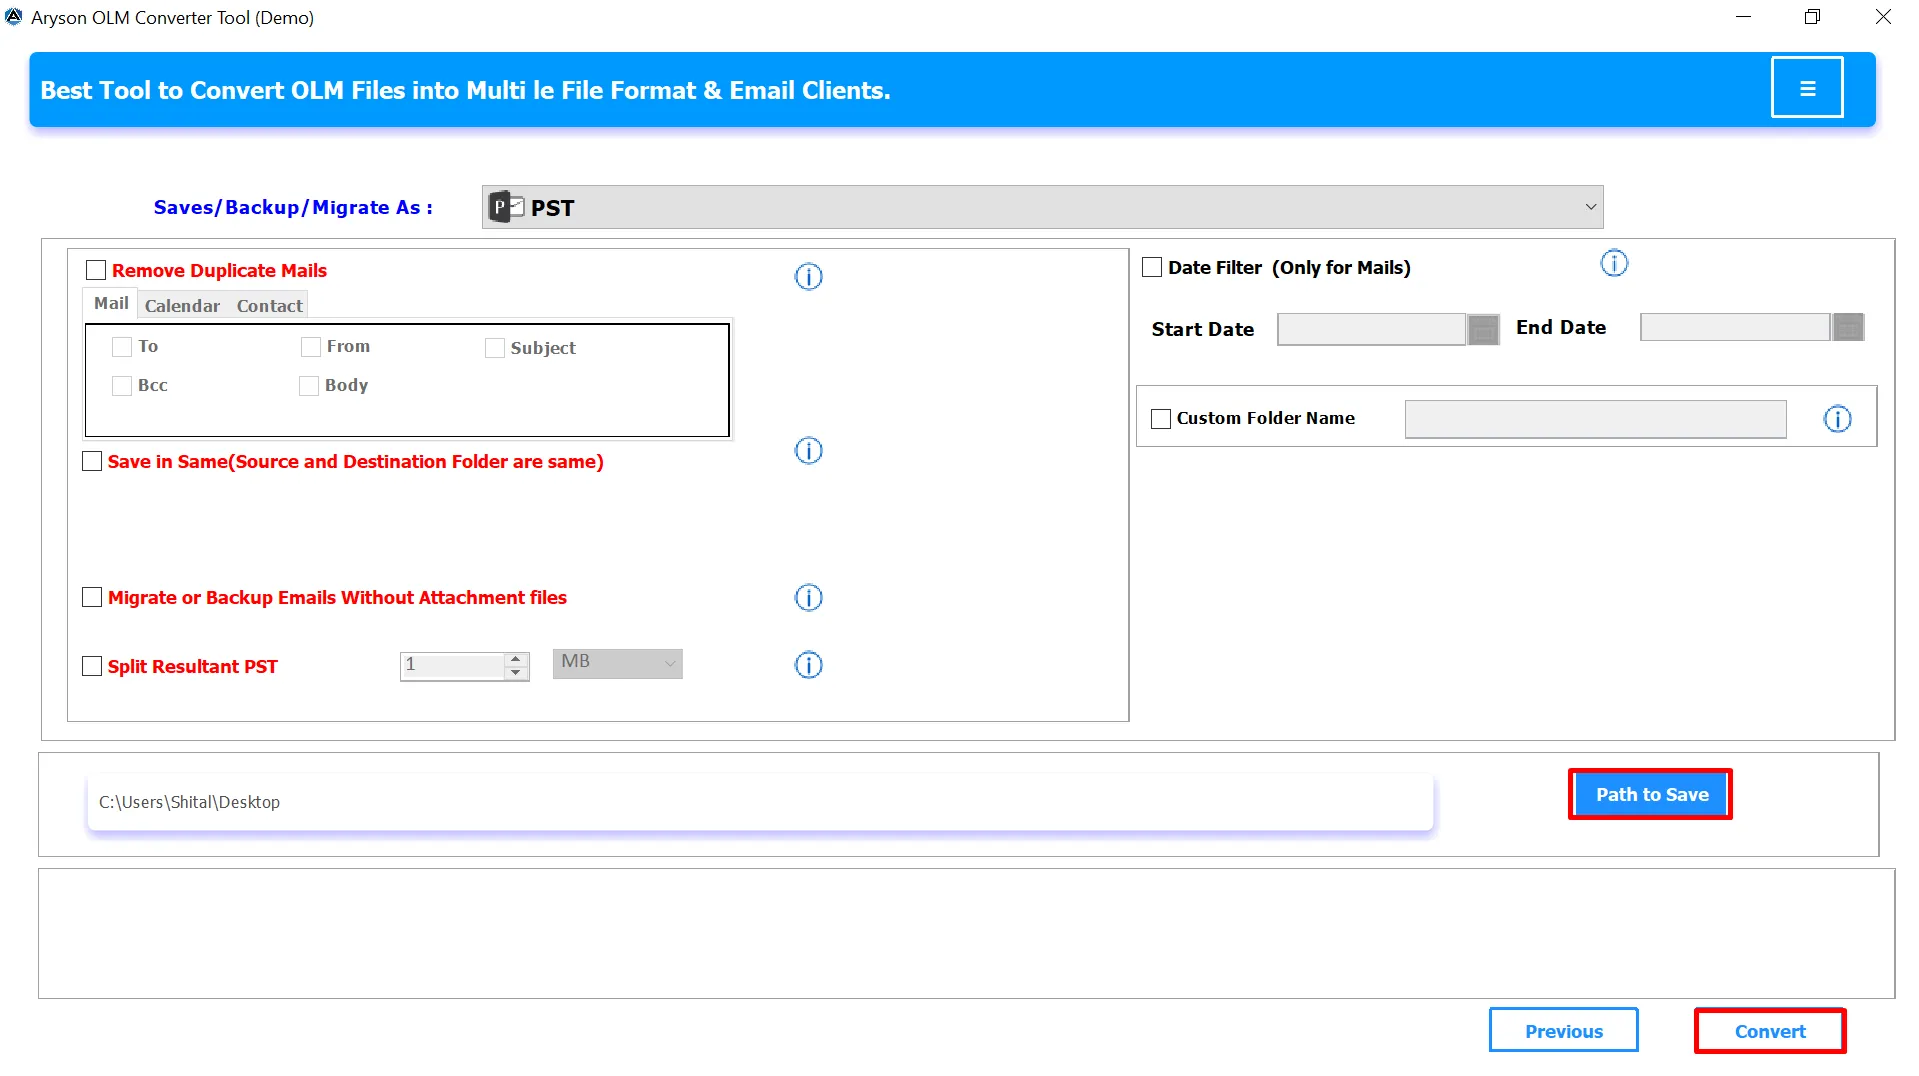The width and height of the screenshot is (1919, 1076).
Task: Increase split size with the spinner up arrow
Action: [516, 658]
